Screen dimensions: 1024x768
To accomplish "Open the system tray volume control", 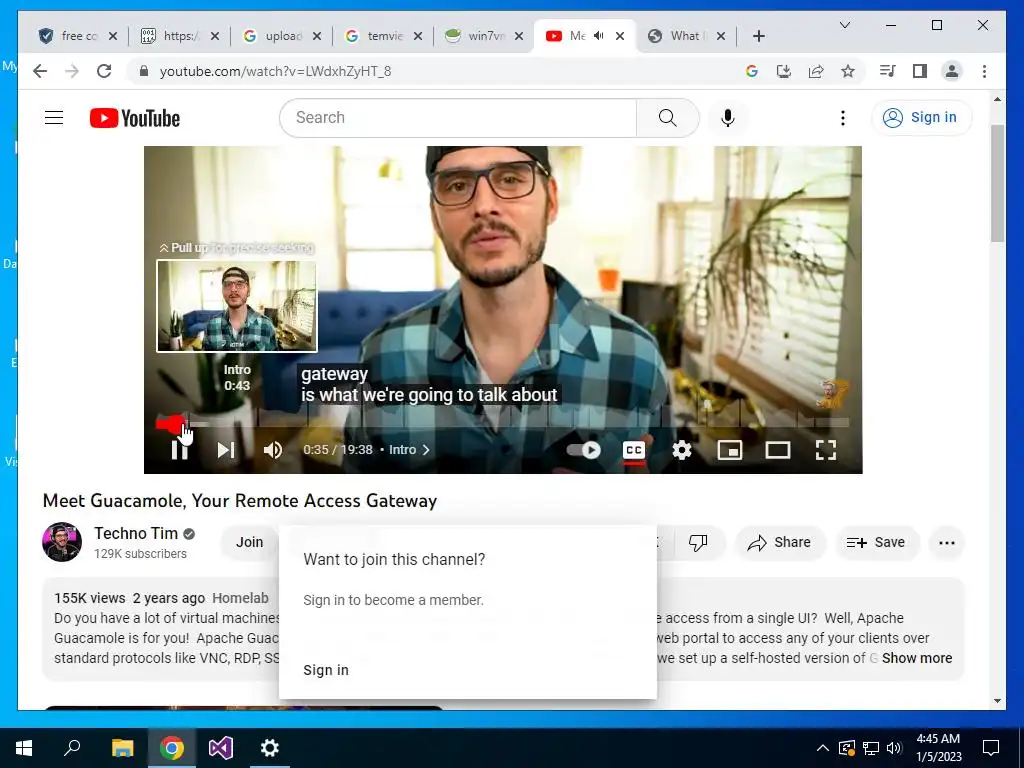I will click(x=894, y=748).
